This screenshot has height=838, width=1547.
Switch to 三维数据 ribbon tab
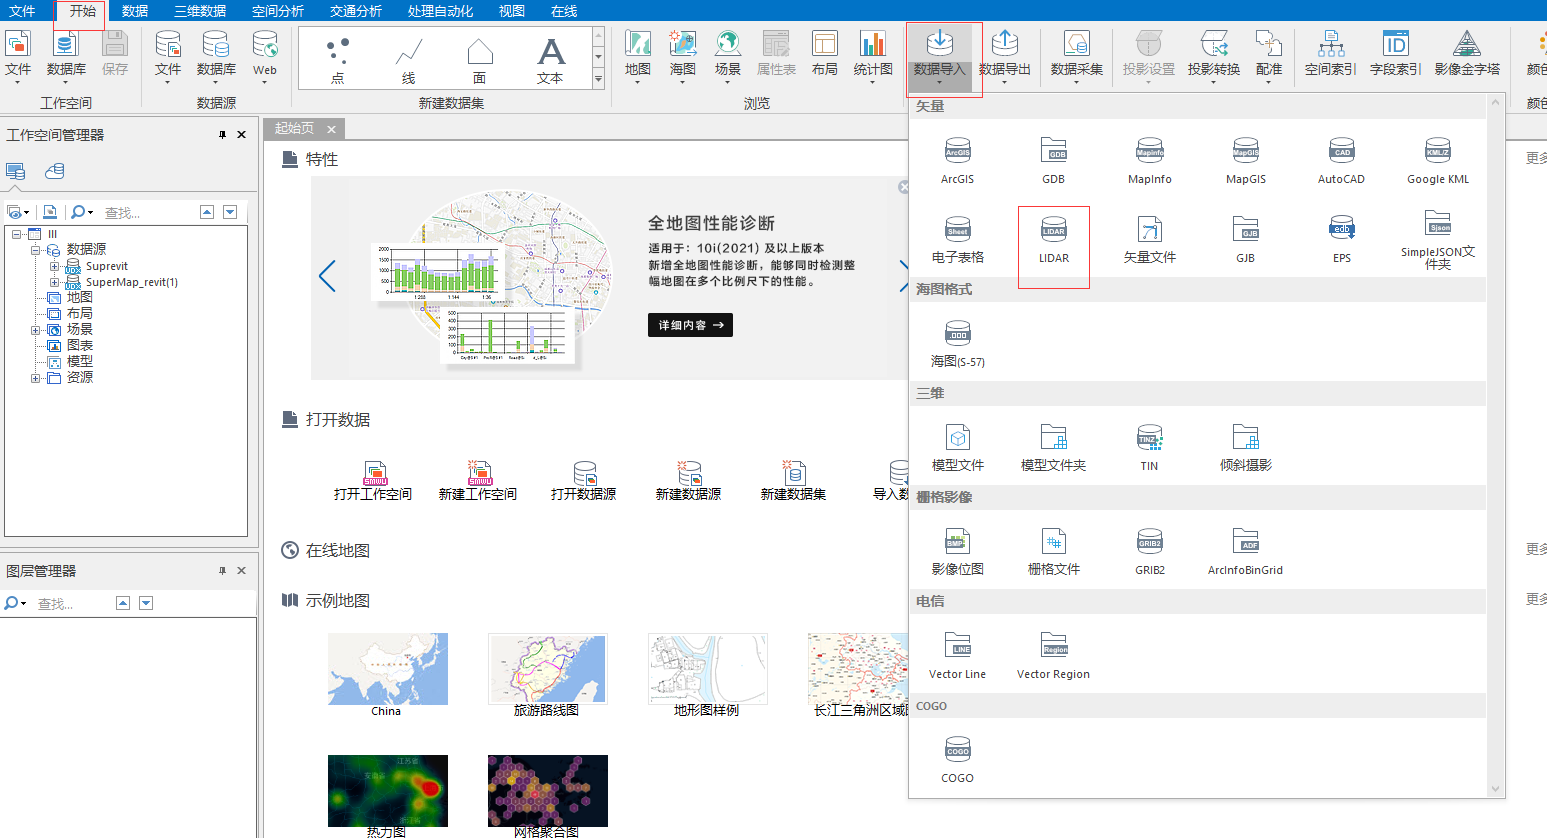tap(200, 11)
